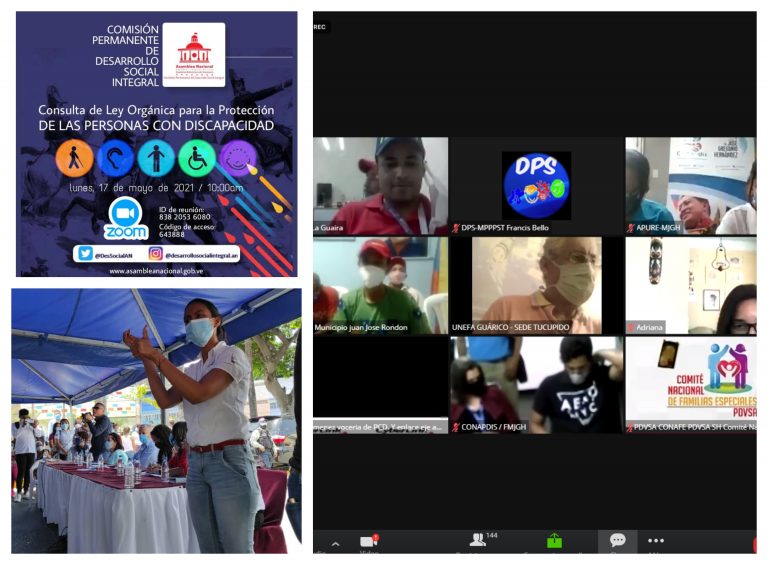Click the muted mic icon beside Adriana
Viewport: 768px width, 565px height.
(631, 327)
